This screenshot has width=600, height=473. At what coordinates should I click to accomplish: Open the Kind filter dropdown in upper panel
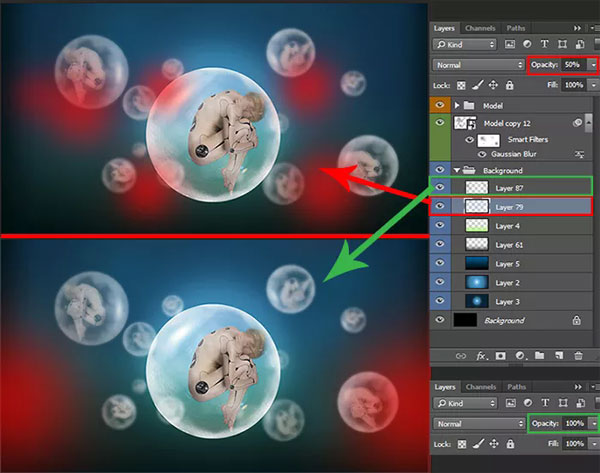coord(465,44)
